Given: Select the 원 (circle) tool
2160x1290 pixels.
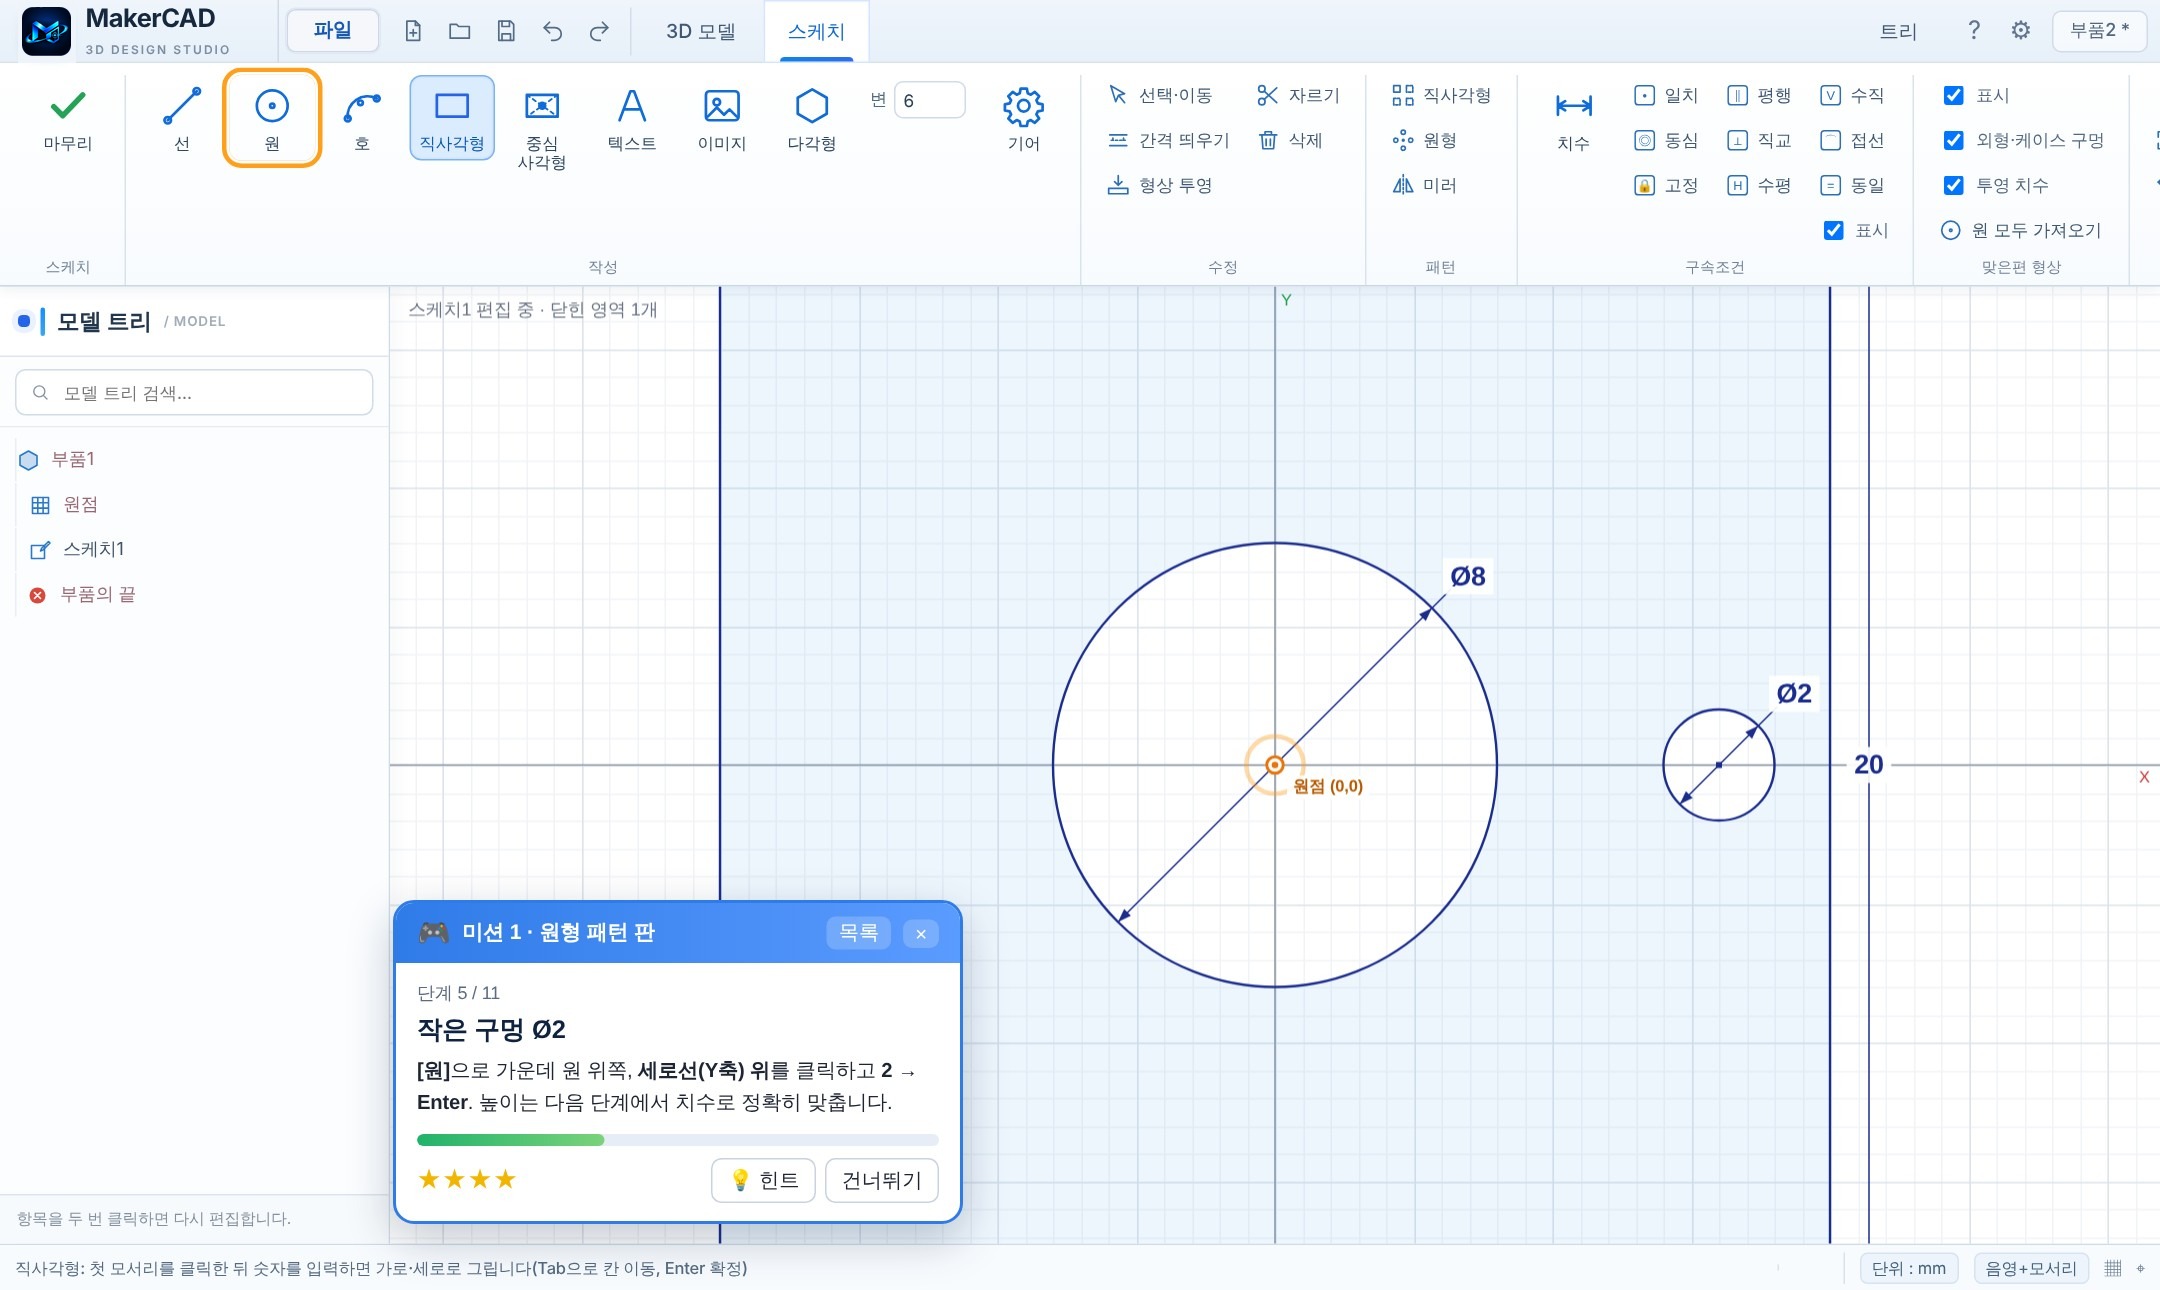Looking at the screenshot, I should pyautogui.click(x=272, y=118).
